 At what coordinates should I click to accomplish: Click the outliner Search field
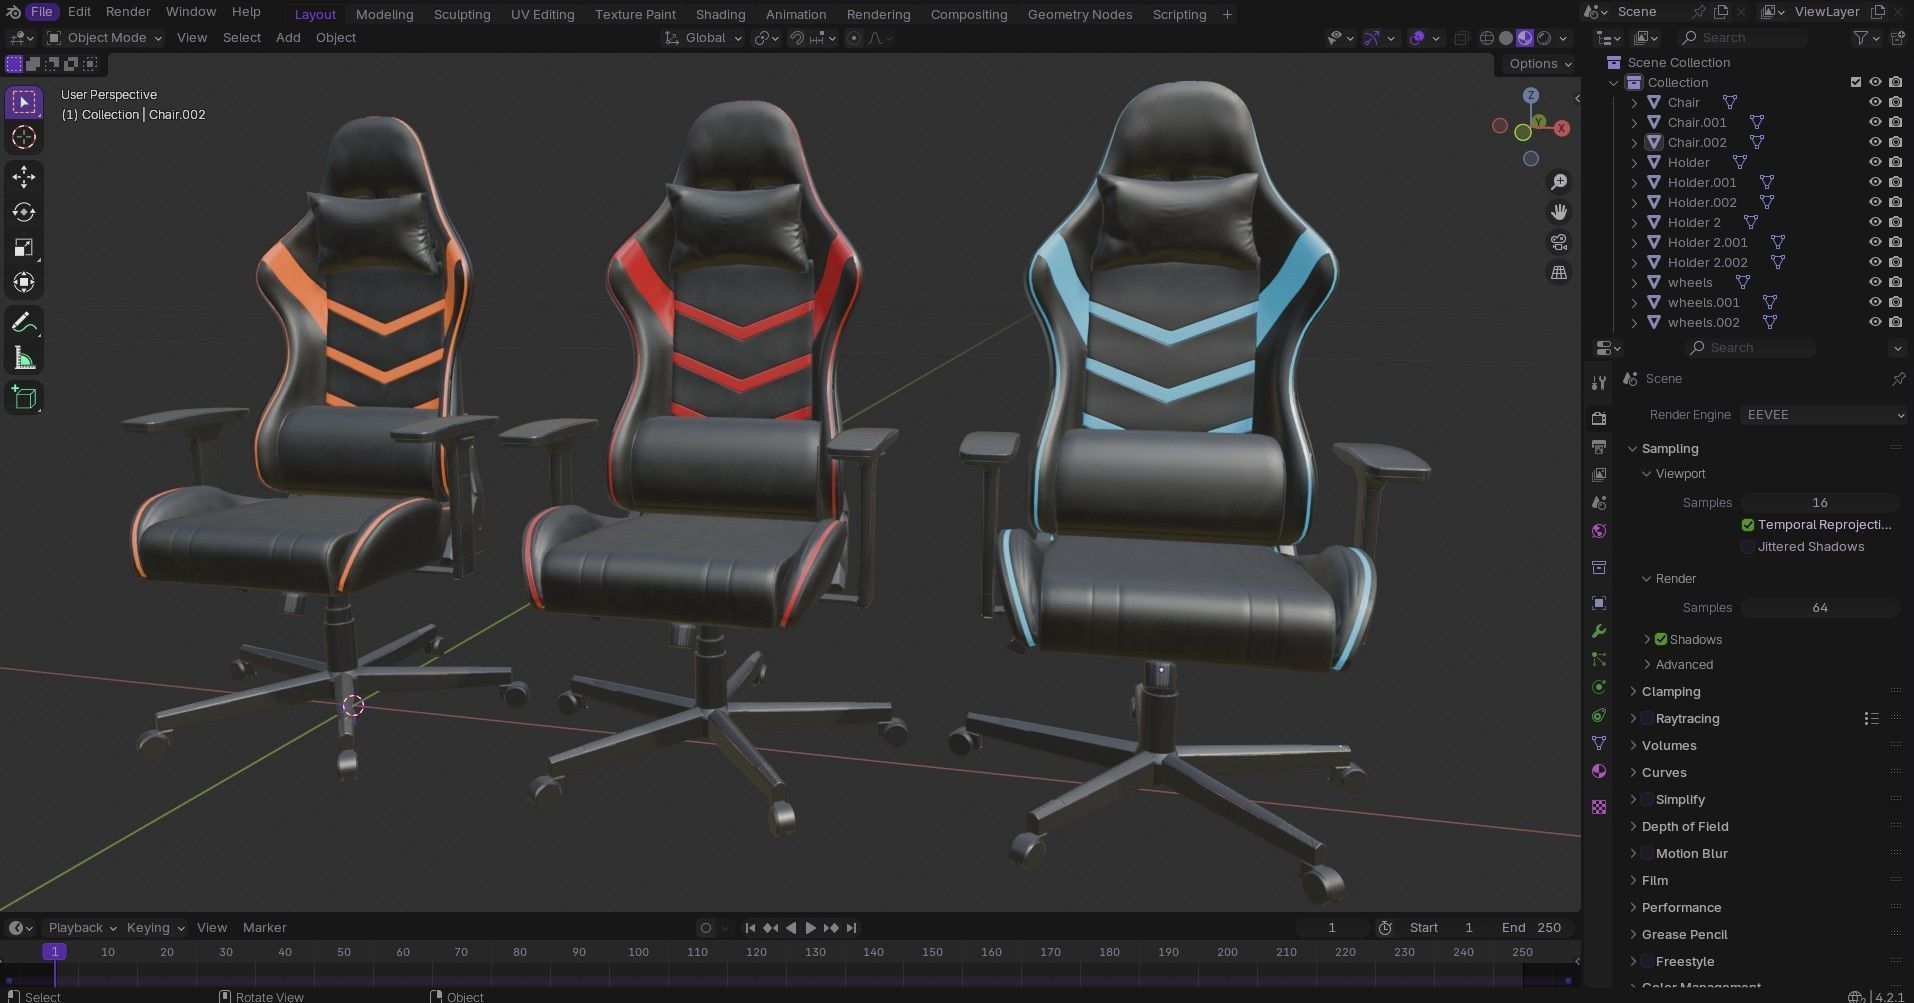[x=1742, y=38]
